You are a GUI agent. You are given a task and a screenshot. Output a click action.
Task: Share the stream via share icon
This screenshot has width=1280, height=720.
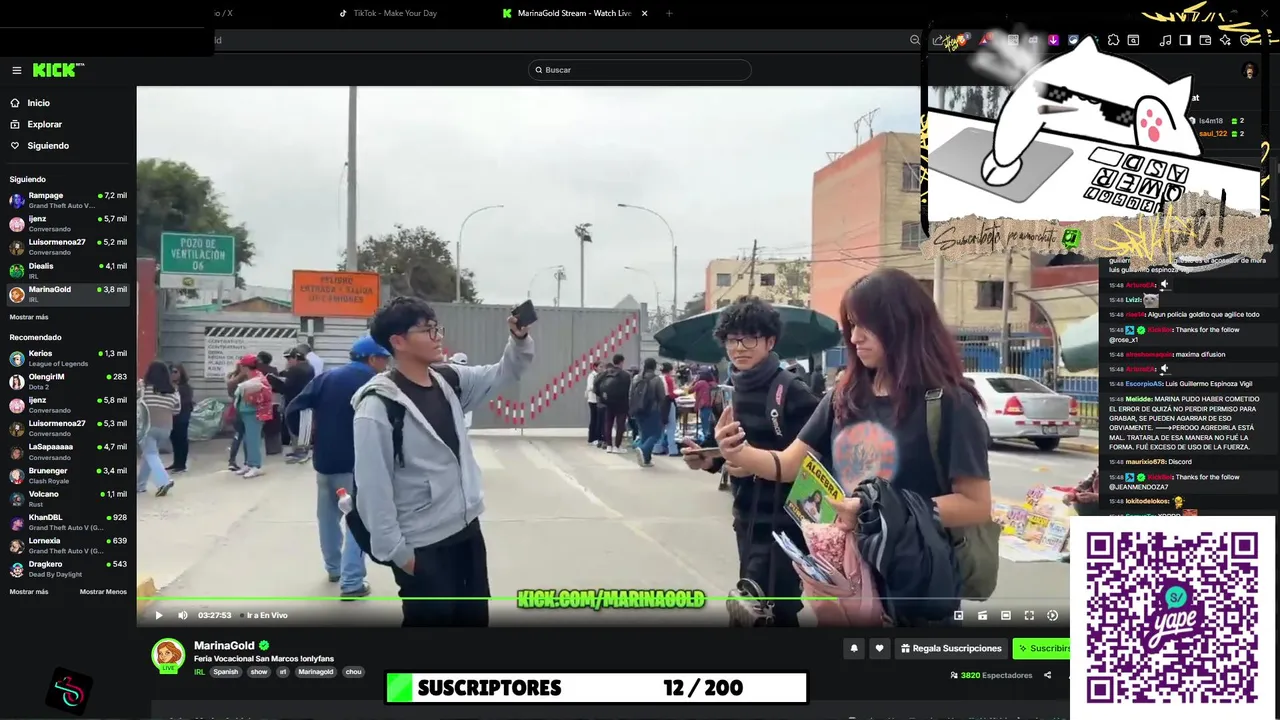1047,675
